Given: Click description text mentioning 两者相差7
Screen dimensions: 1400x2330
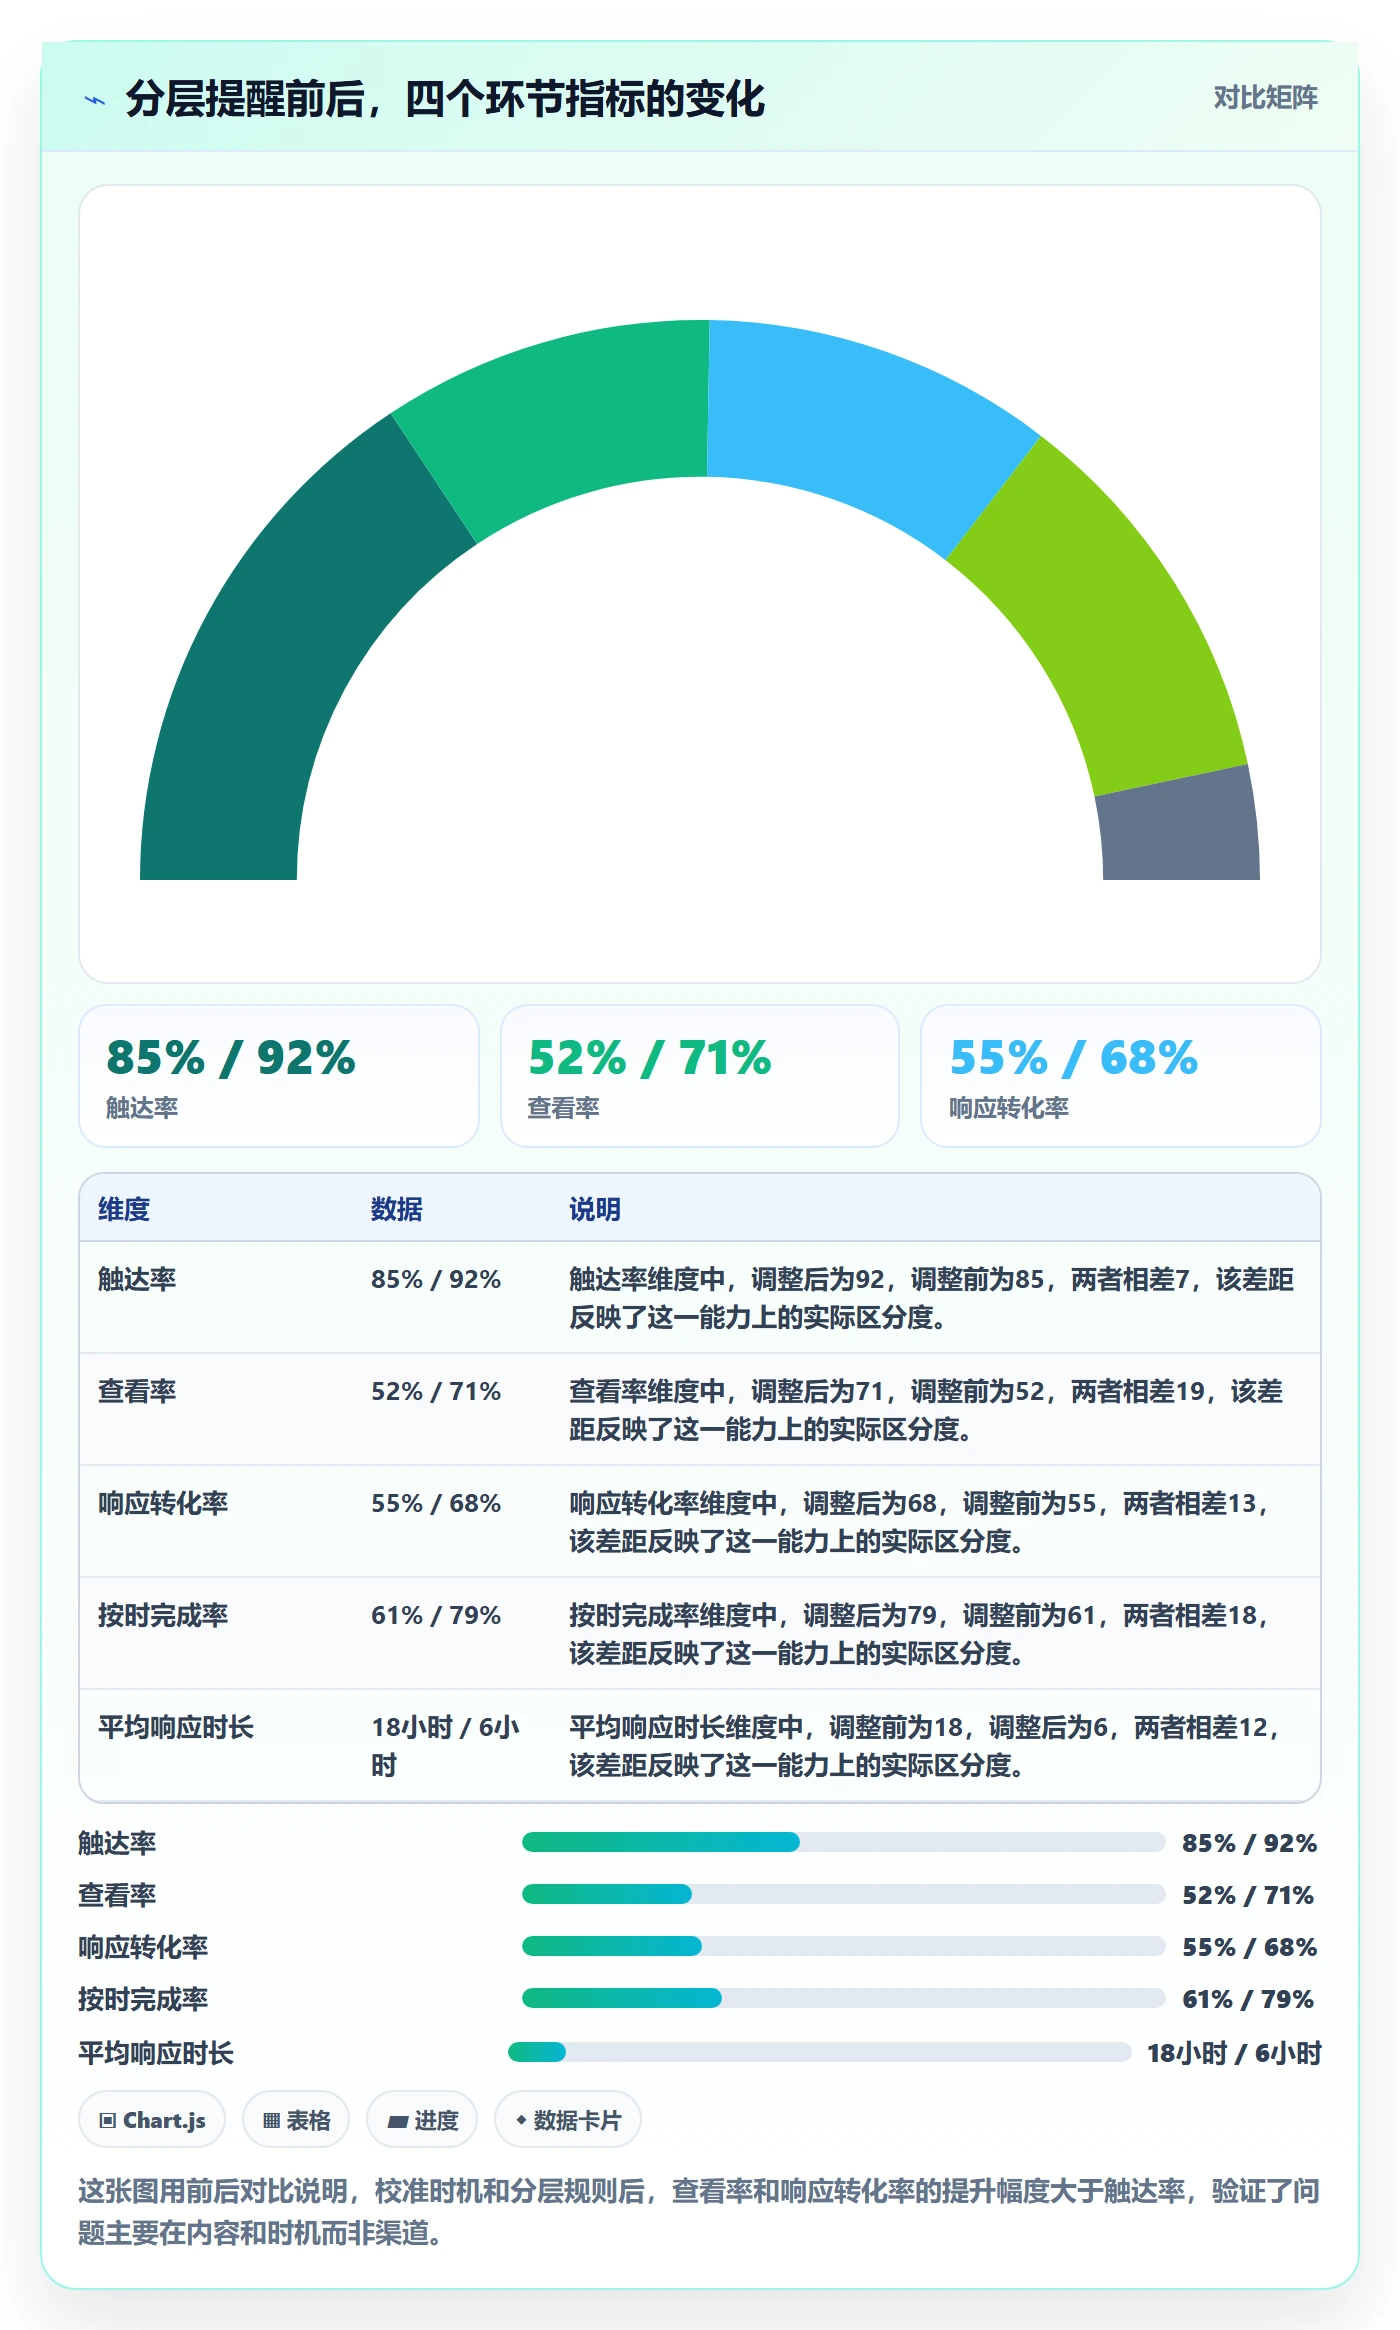Looking at the screenshot, I should (931, 1298).
